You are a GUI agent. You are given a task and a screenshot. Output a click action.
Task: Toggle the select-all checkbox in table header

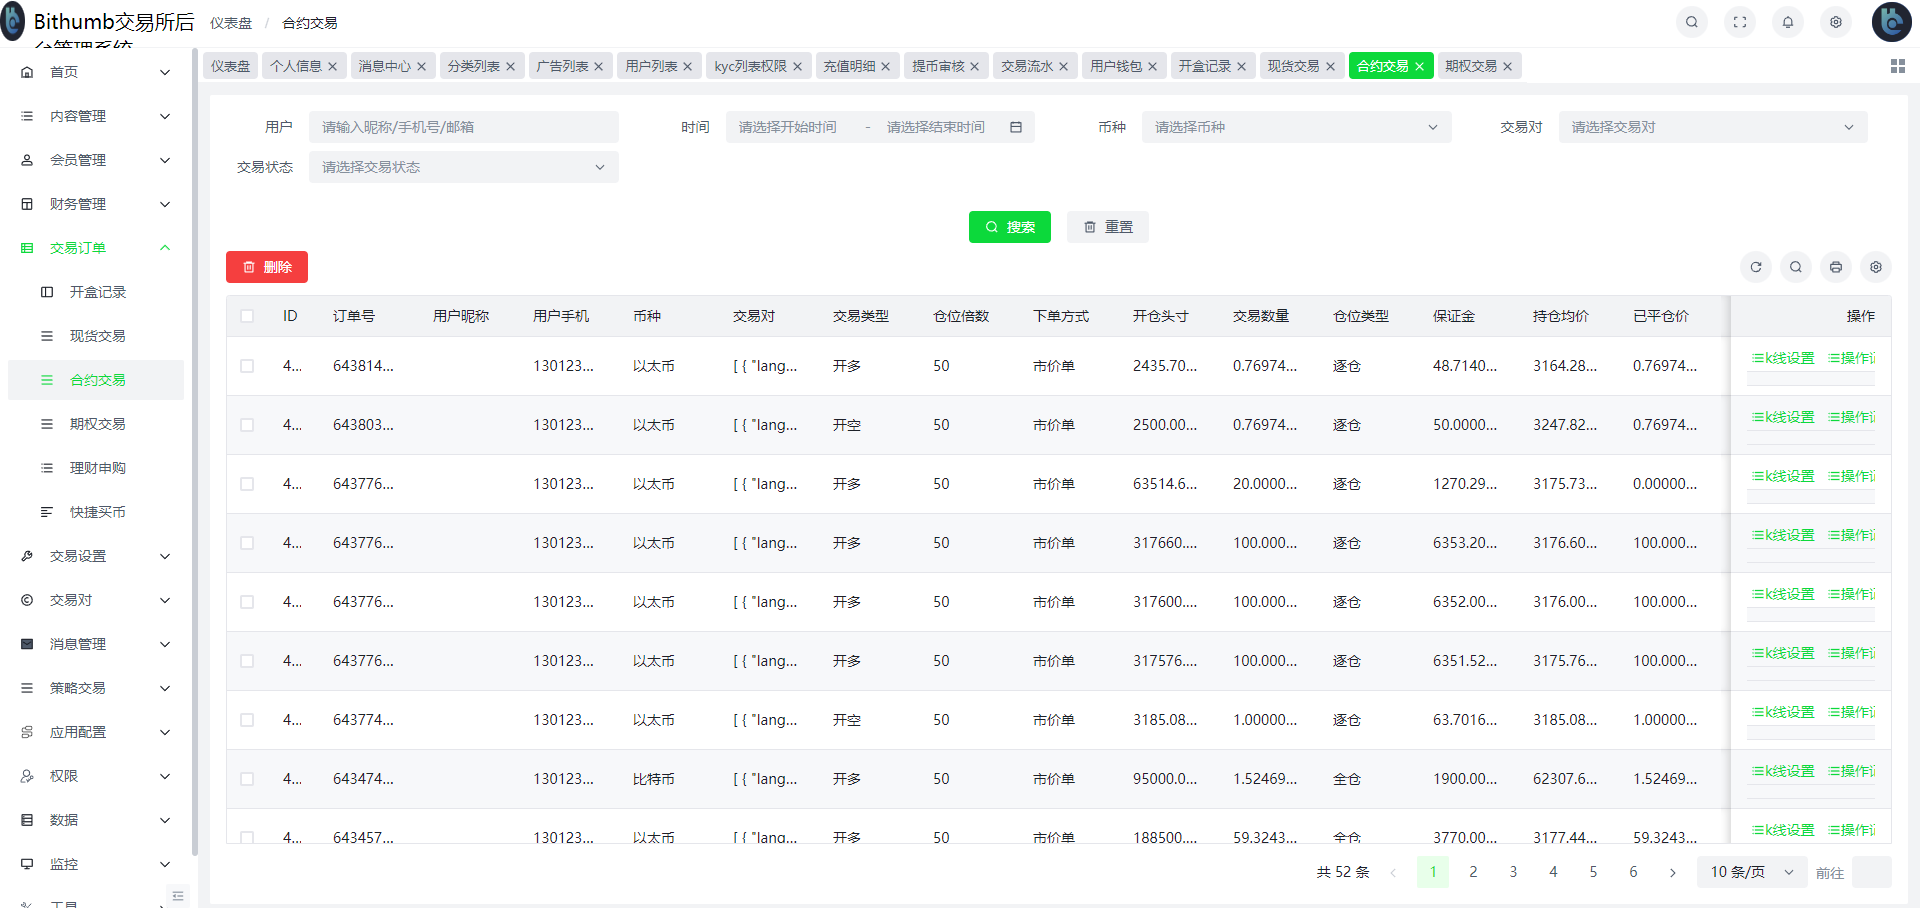(247, 316)
